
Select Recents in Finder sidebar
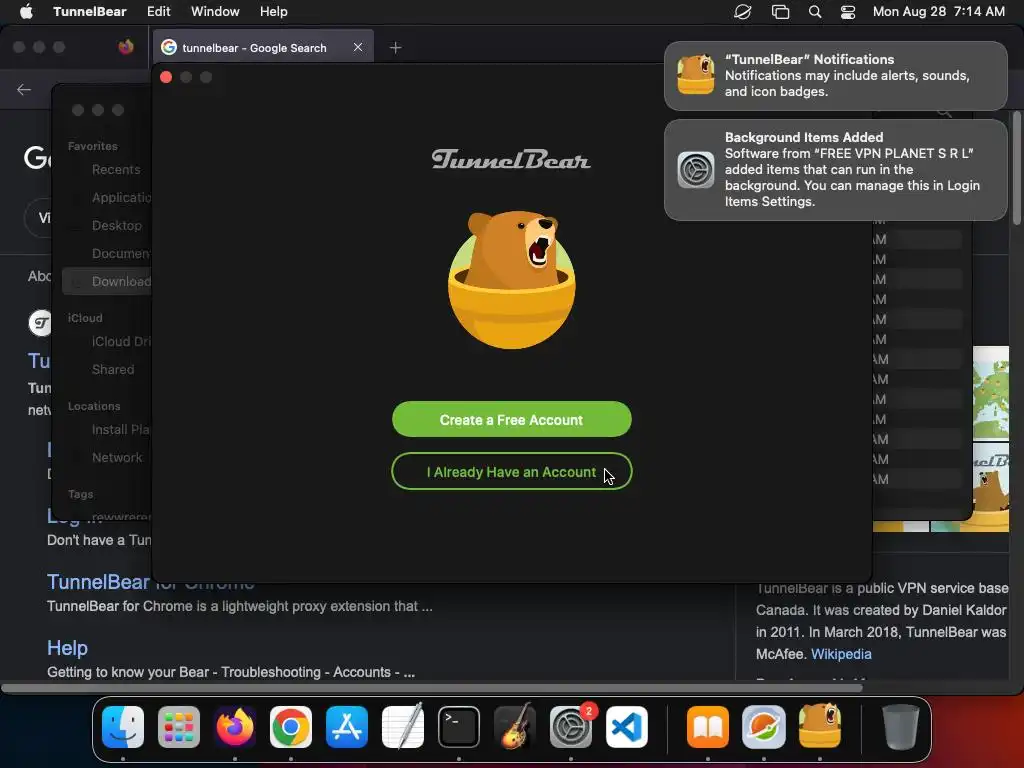116,169
